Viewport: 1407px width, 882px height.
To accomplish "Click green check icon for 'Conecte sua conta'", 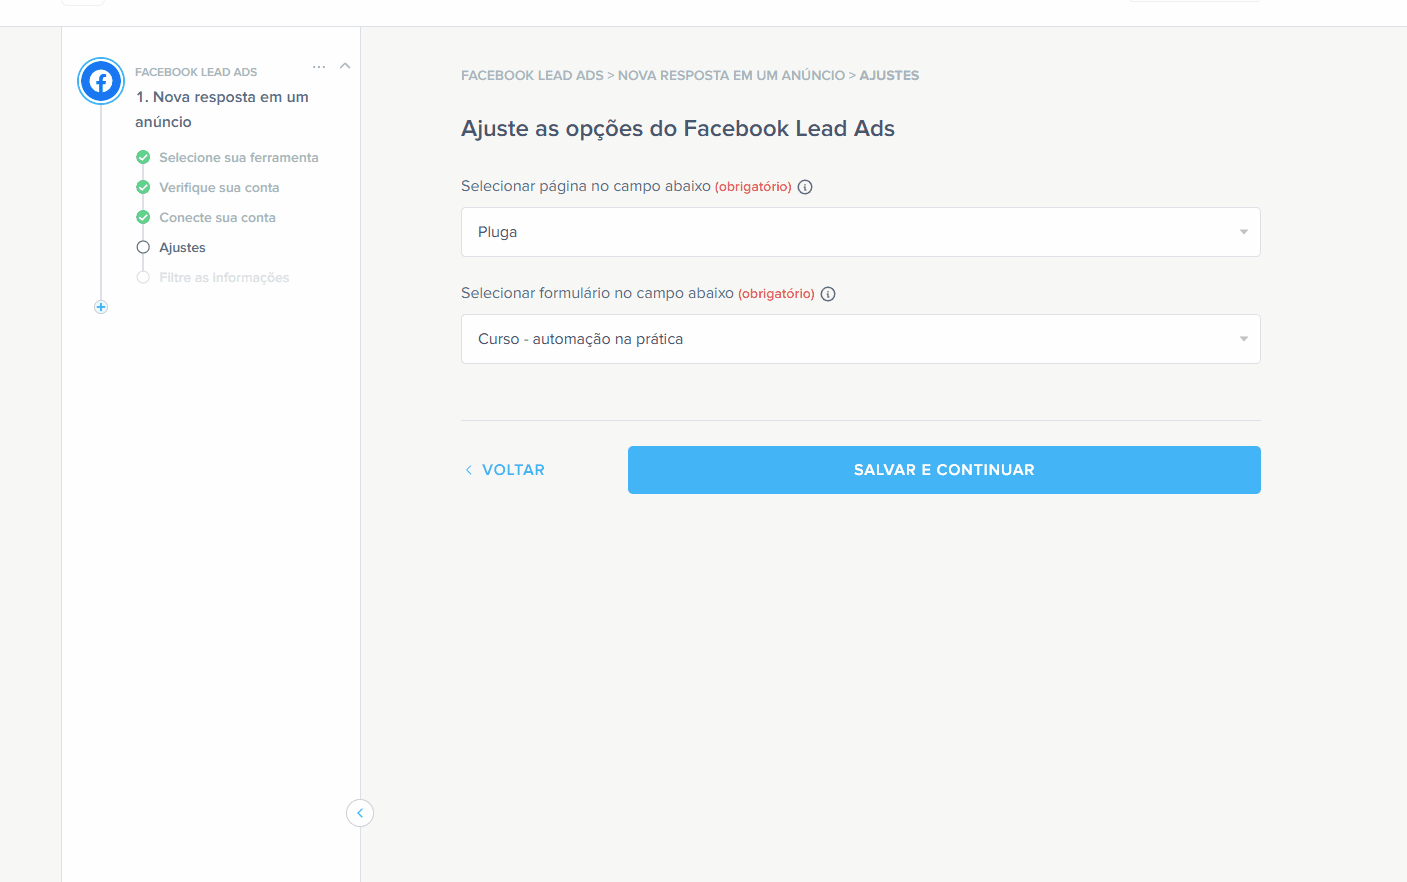I will pyautogui.click(x=143, y=217).
